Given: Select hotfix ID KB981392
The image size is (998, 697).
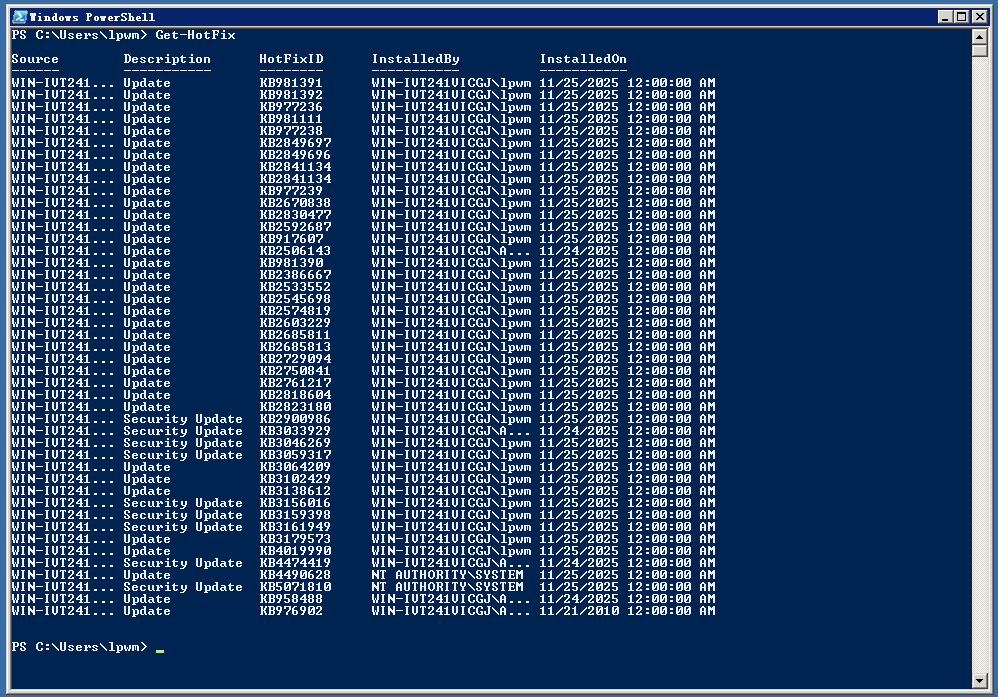Looking at the screenshot, I should tap(291, 95).
